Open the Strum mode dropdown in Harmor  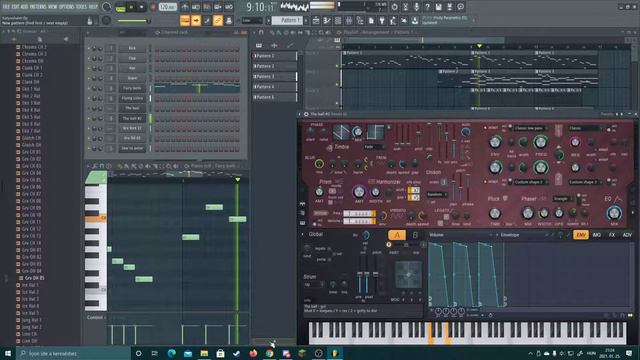[314, 284]
